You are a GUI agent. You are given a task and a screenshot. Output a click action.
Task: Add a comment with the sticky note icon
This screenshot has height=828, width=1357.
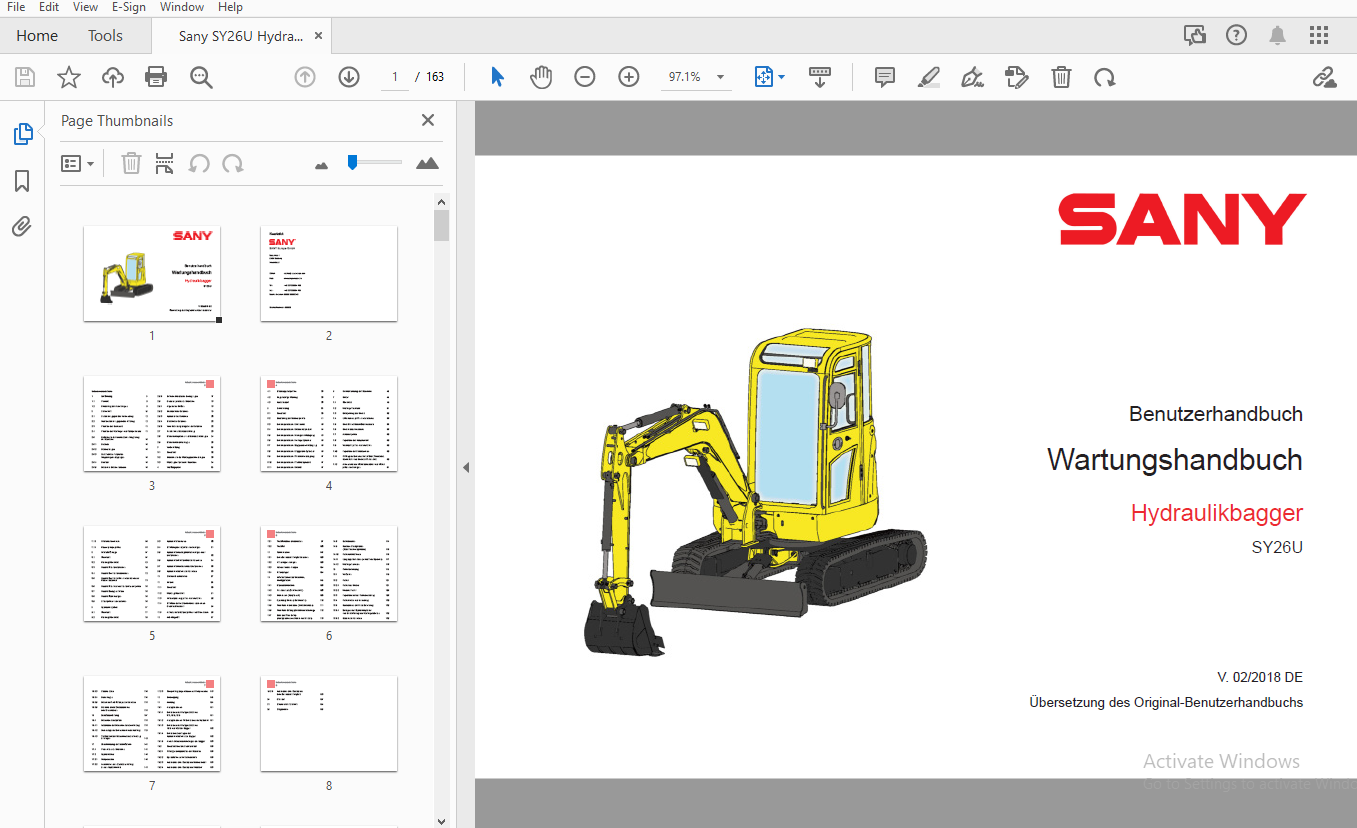coord(885,77)
